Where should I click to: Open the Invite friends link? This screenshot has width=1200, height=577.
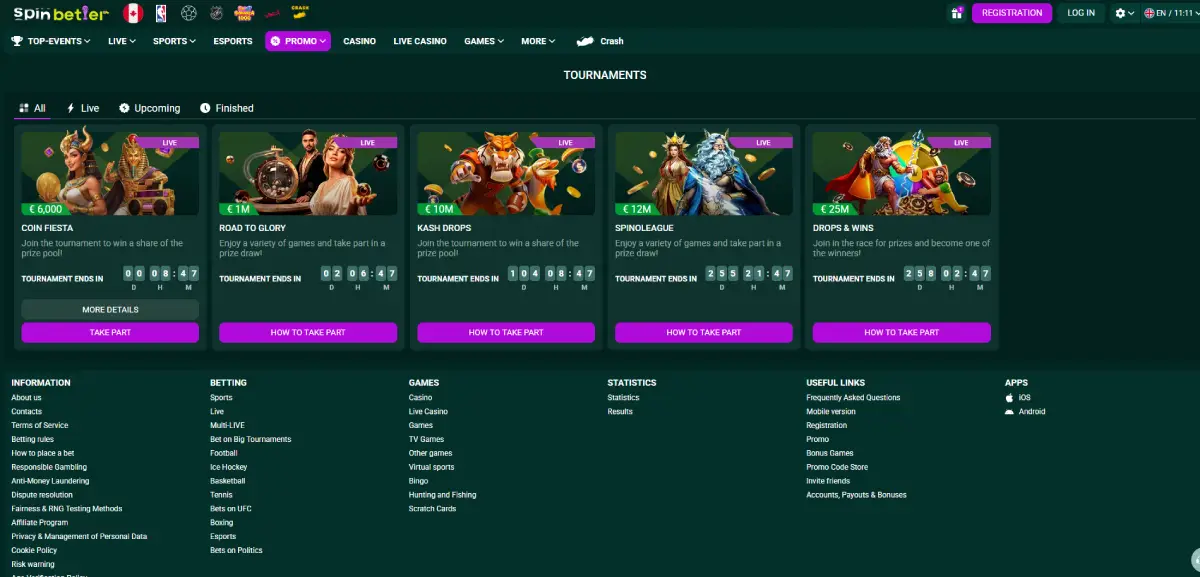(x=828, y=481)
